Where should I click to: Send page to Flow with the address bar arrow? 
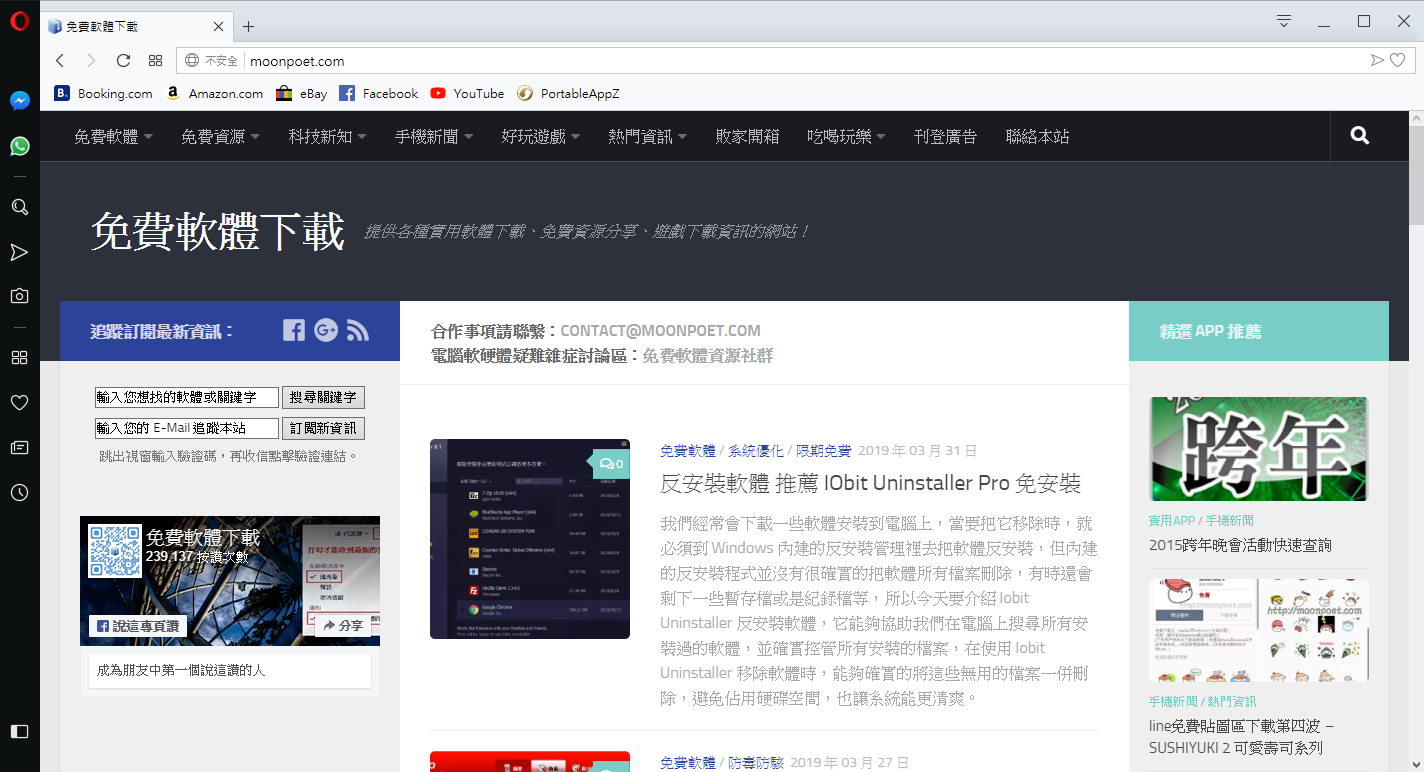1377,60
